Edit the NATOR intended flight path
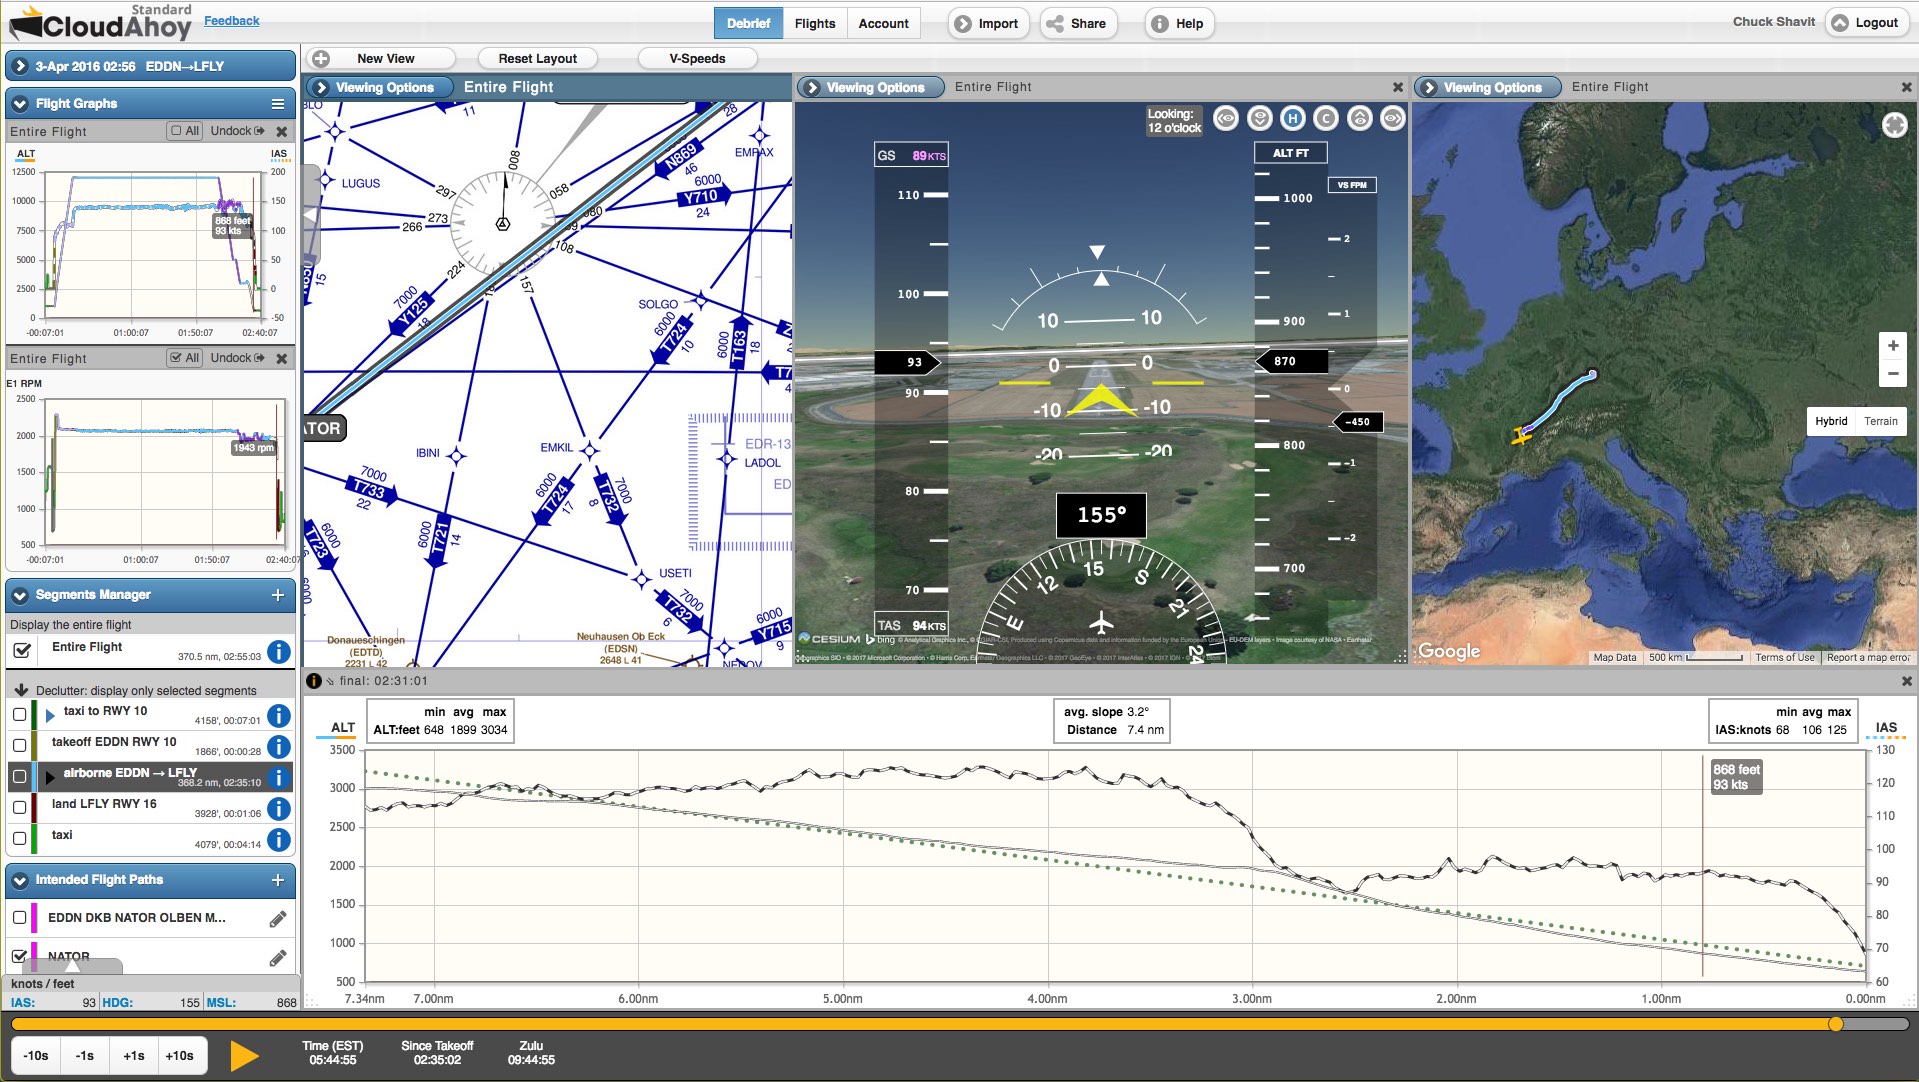Screen dimensions: 1919x1082 (278, 958)
